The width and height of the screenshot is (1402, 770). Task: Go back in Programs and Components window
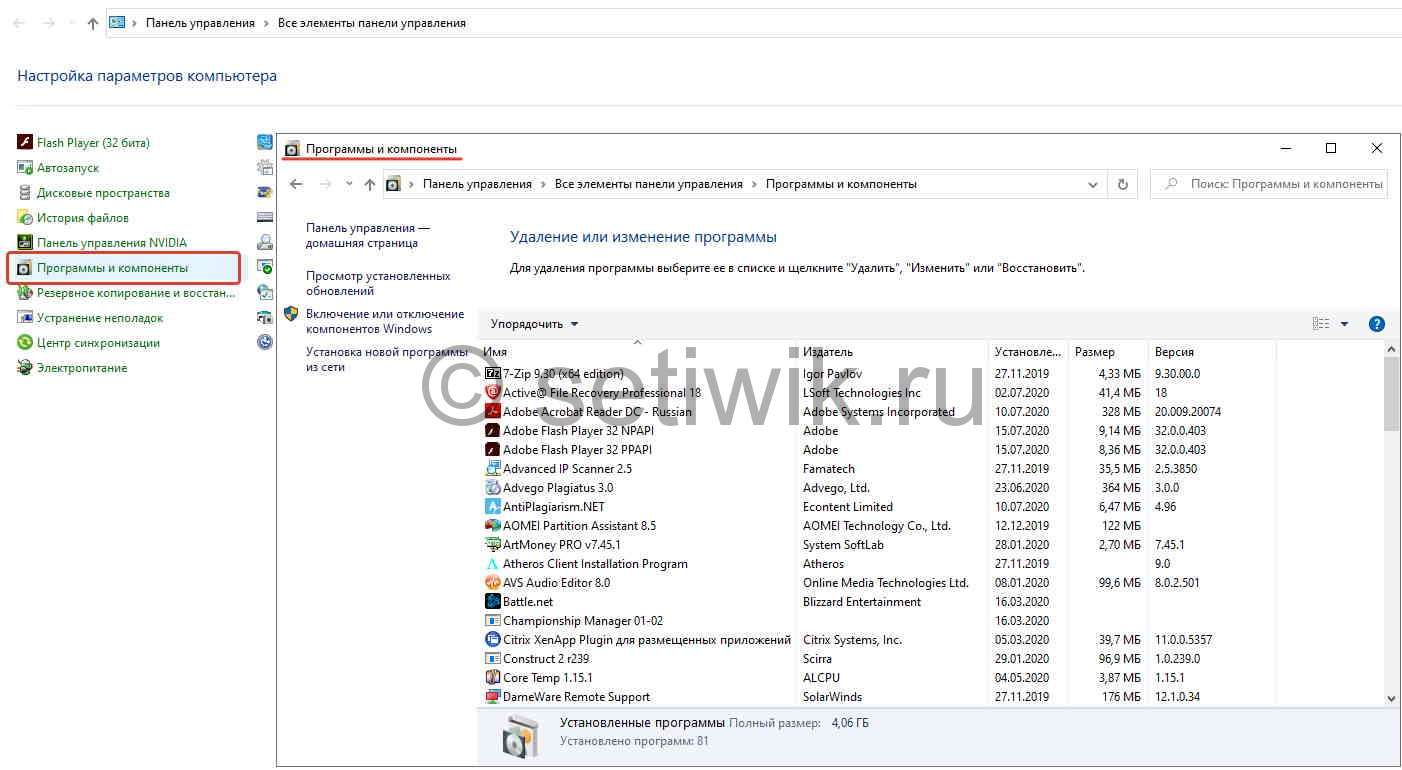296,184
